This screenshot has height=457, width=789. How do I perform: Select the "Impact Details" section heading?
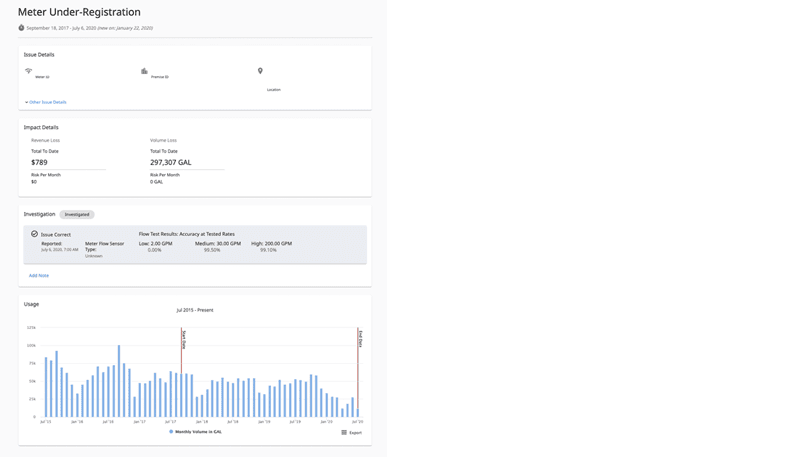(x=41, y=127)
